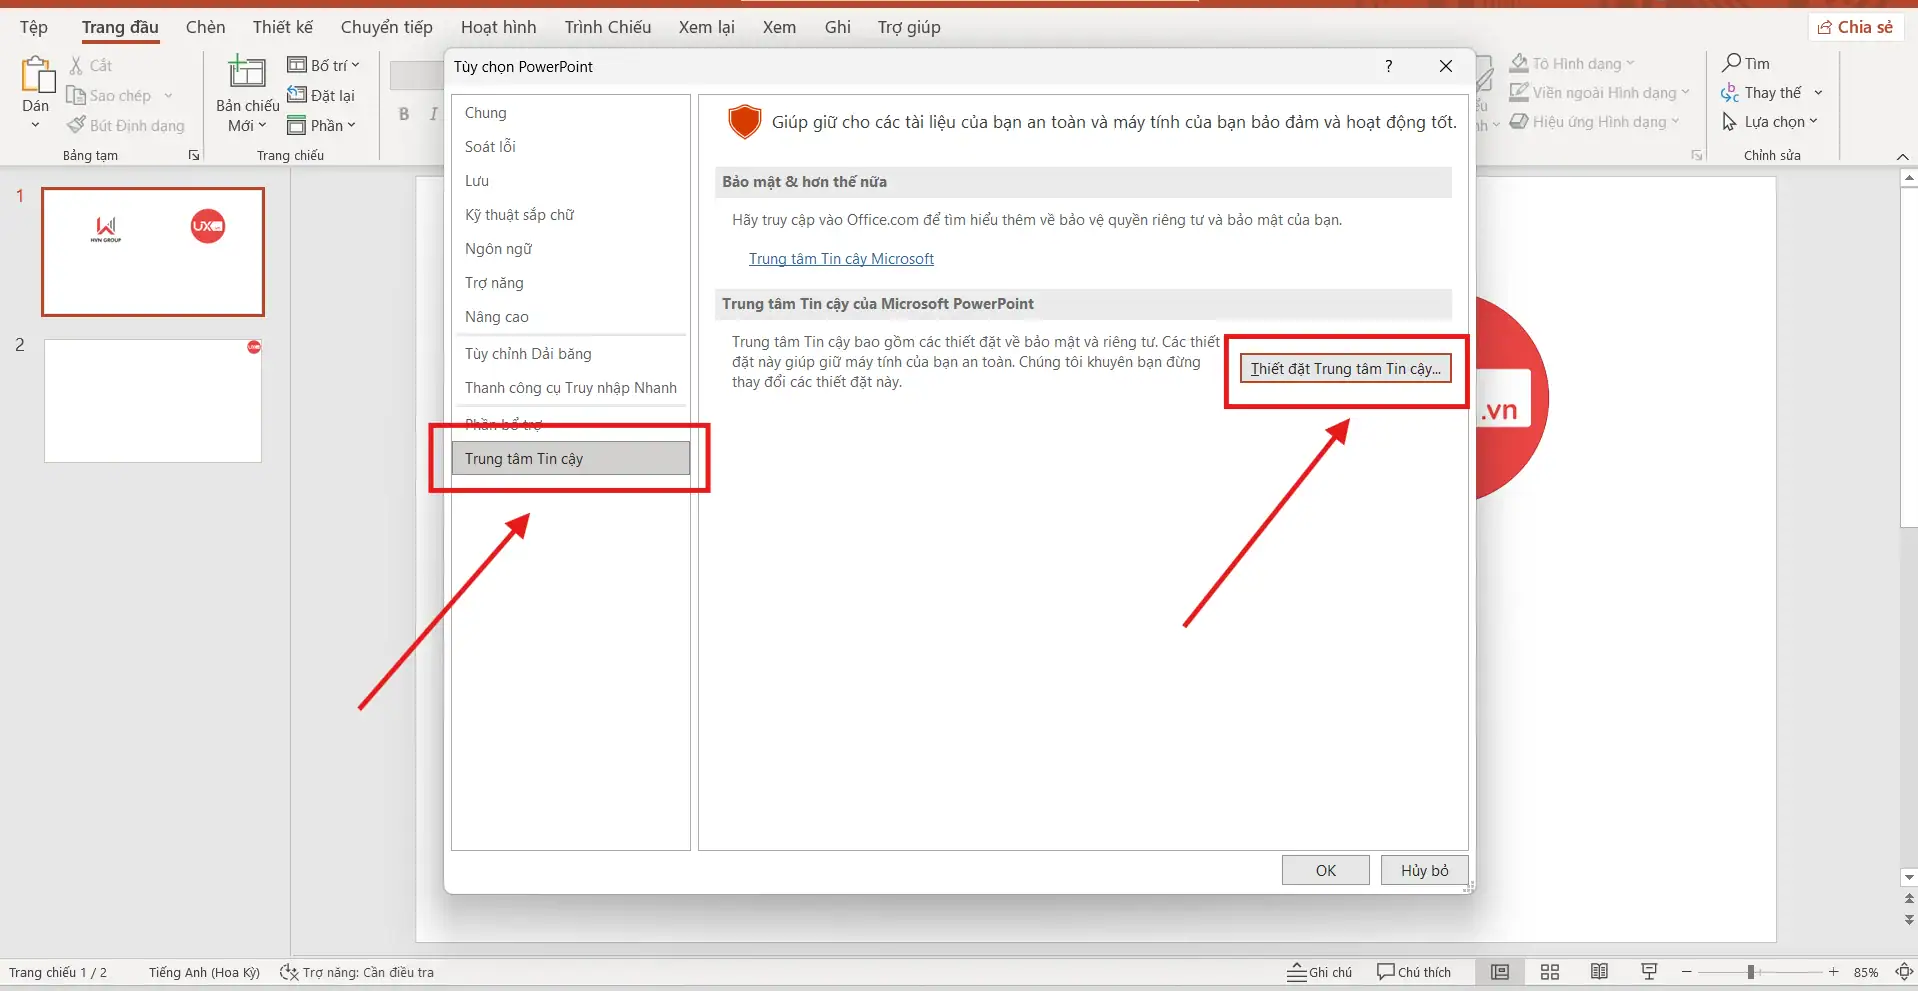The height and width of the screenshot is (991, 1918).
Task: Open the Lựa chọn dropdown
Action: point(1780,122)
